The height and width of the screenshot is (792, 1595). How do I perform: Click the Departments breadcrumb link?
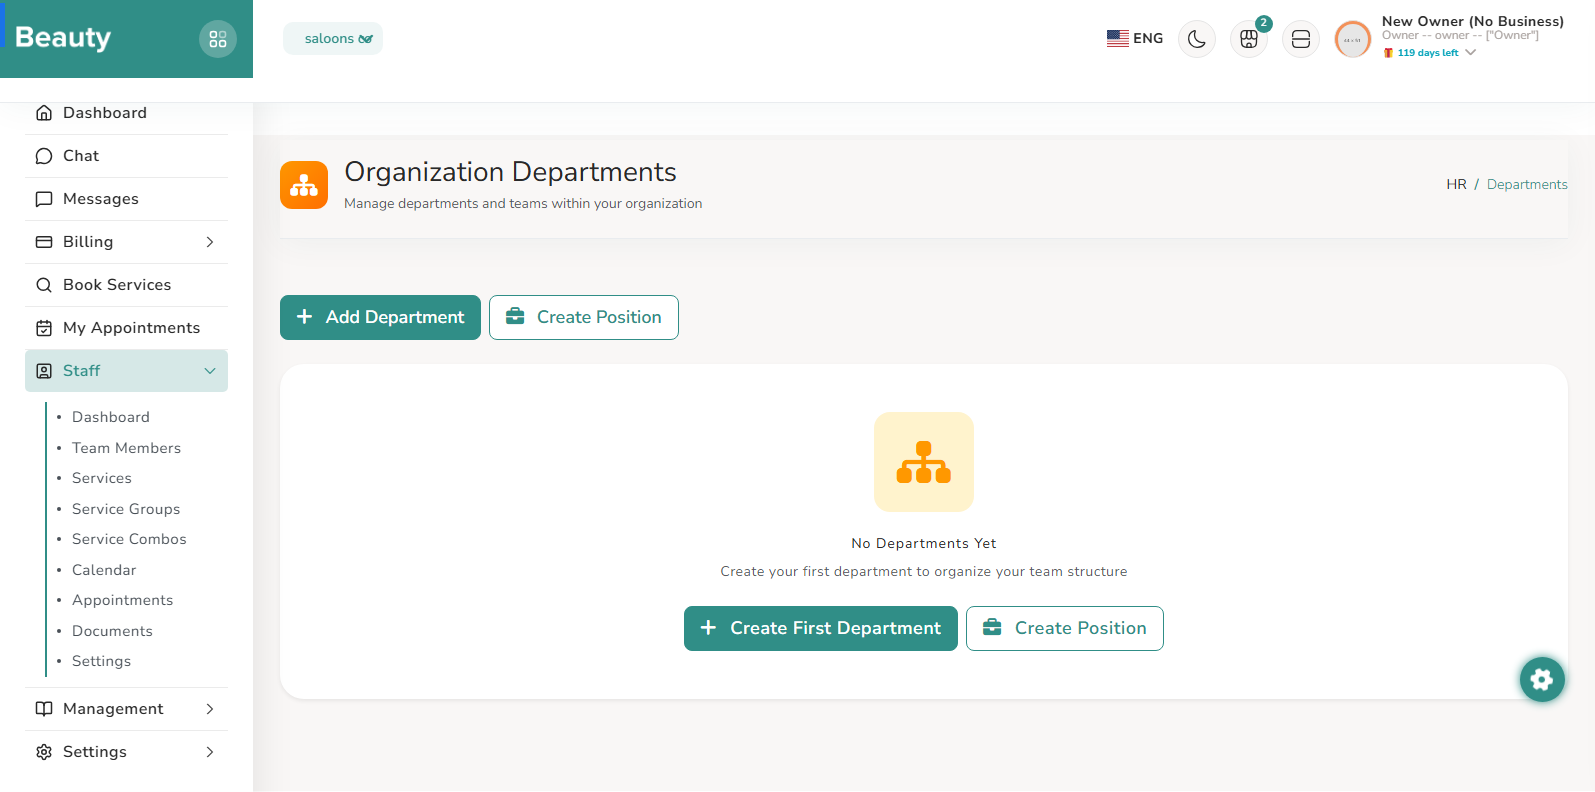tap(1527, 184)
